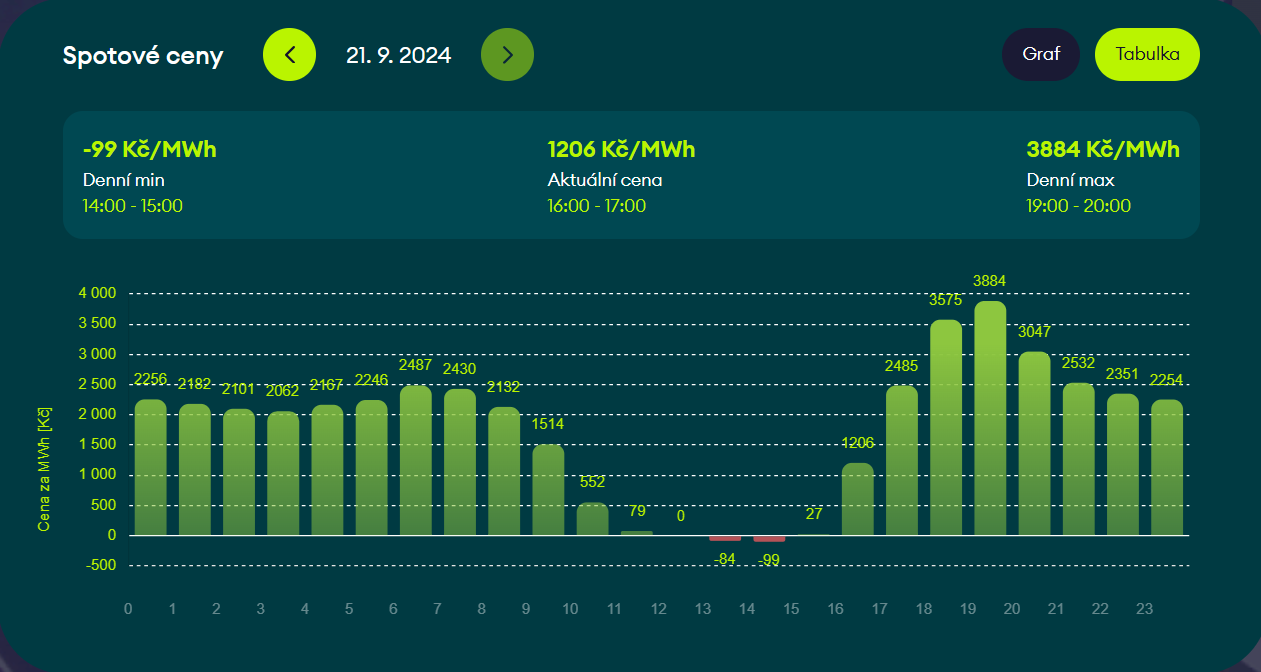
Task: Select the last bar labeled 2254
Action: pos(1167,468)
